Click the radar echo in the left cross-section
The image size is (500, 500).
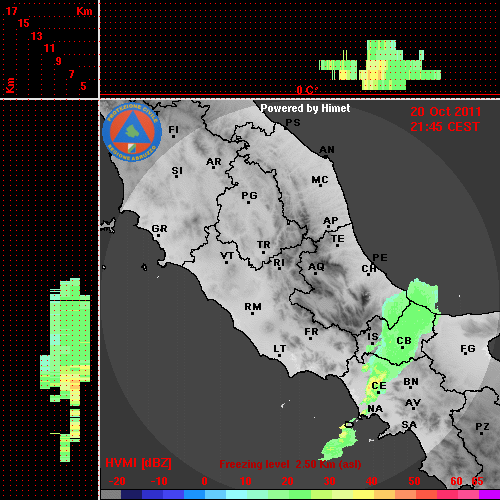click(x=65, y=370)
